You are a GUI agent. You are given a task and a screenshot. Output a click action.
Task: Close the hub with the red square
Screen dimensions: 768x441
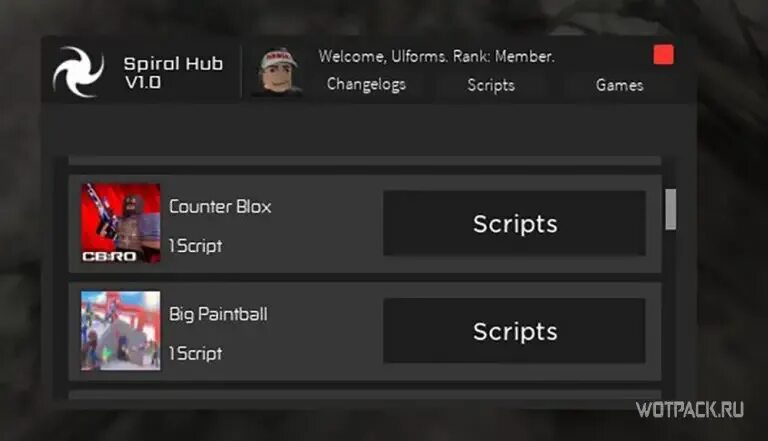[x=664, y=55]
